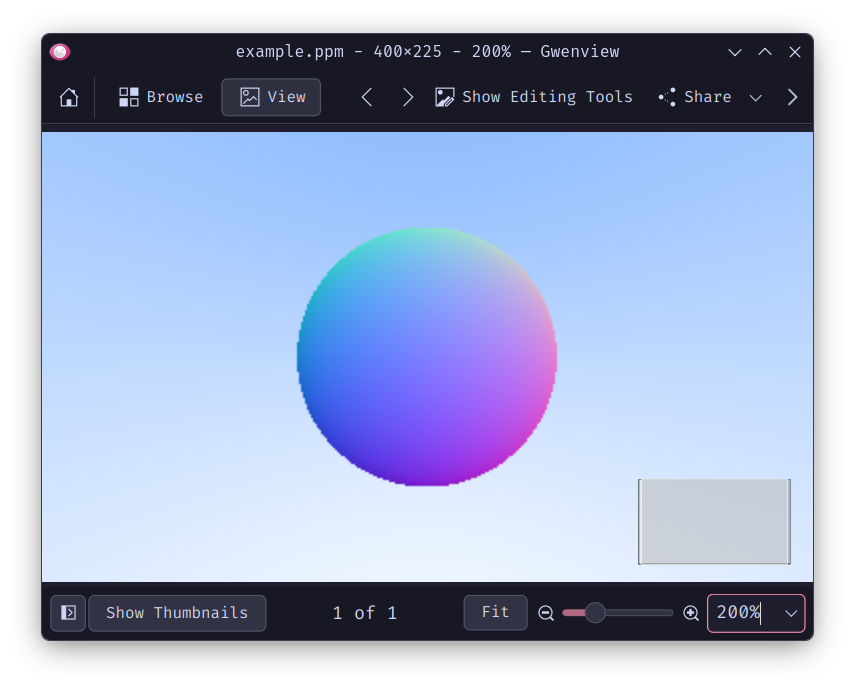Click the zoom in magnifier icon
Screen dimensions: 855x690
click(x=691, y=613)
